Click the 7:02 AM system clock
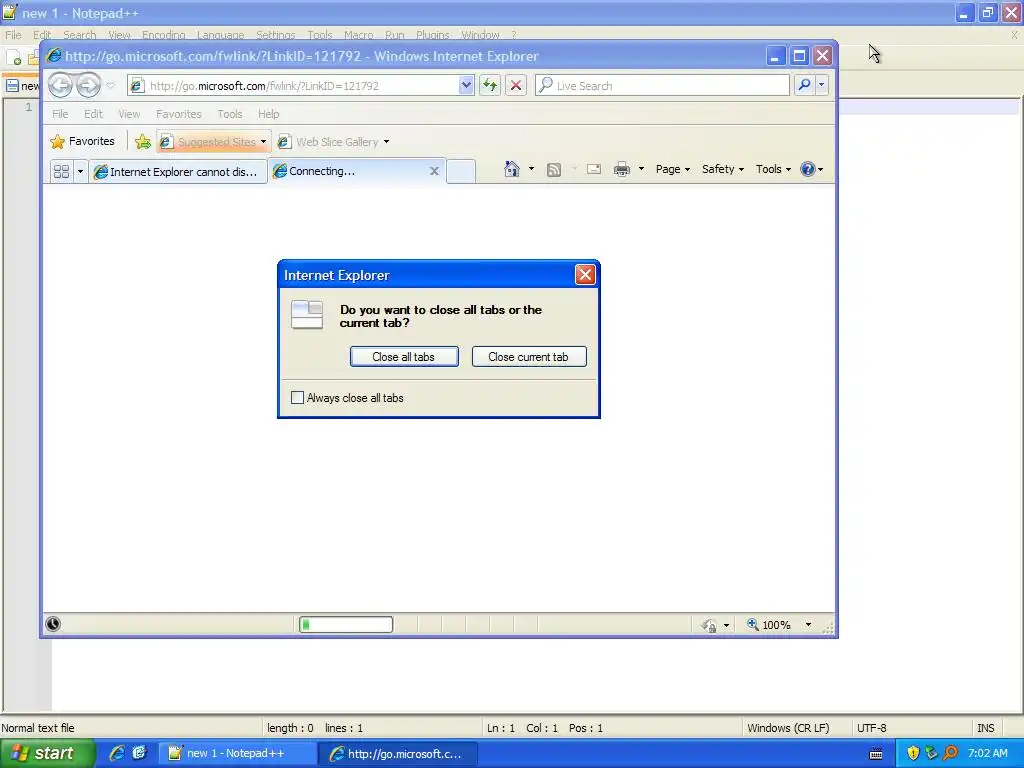 tap(987, 753)
